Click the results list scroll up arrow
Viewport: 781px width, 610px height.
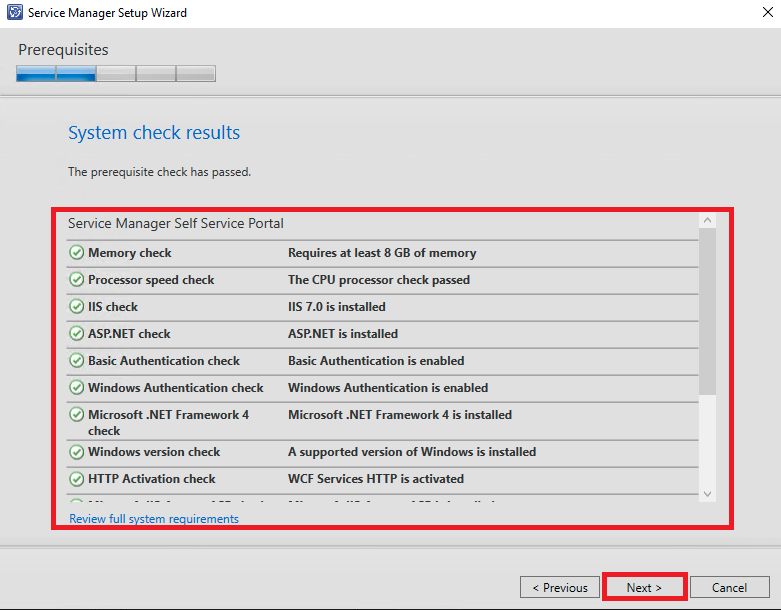[707, 221]
